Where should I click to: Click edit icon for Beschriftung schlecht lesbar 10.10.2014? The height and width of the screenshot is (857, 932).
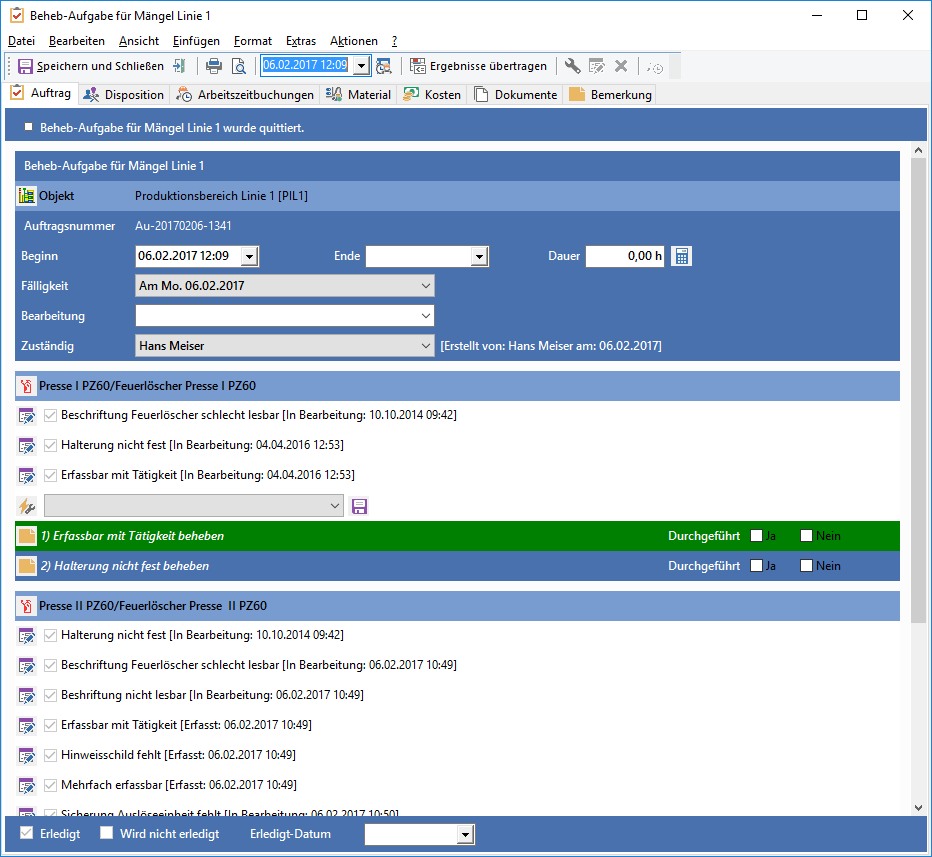click(27, 415)
